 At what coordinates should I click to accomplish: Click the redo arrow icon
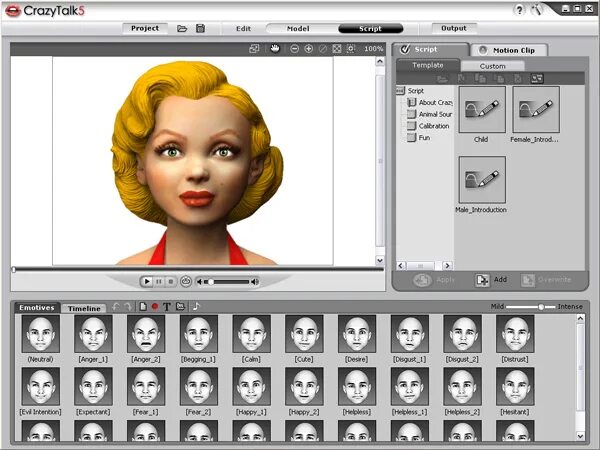(x=128, y=307)
